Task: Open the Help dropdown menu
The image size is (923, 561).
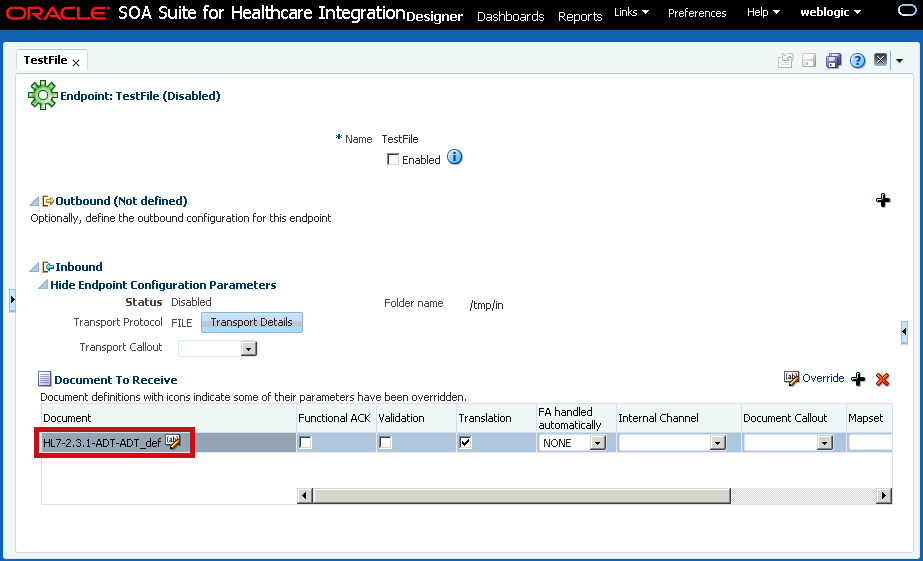Action: pyautogui.click(x=763, y=12)
